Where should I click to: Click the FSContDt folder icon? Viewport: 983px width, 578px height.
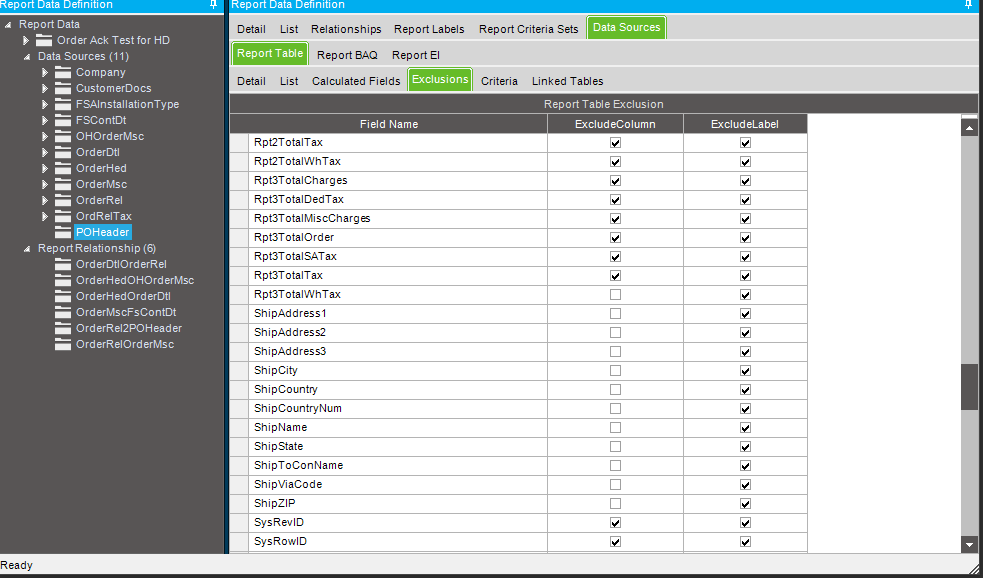(x=63, y=120)
